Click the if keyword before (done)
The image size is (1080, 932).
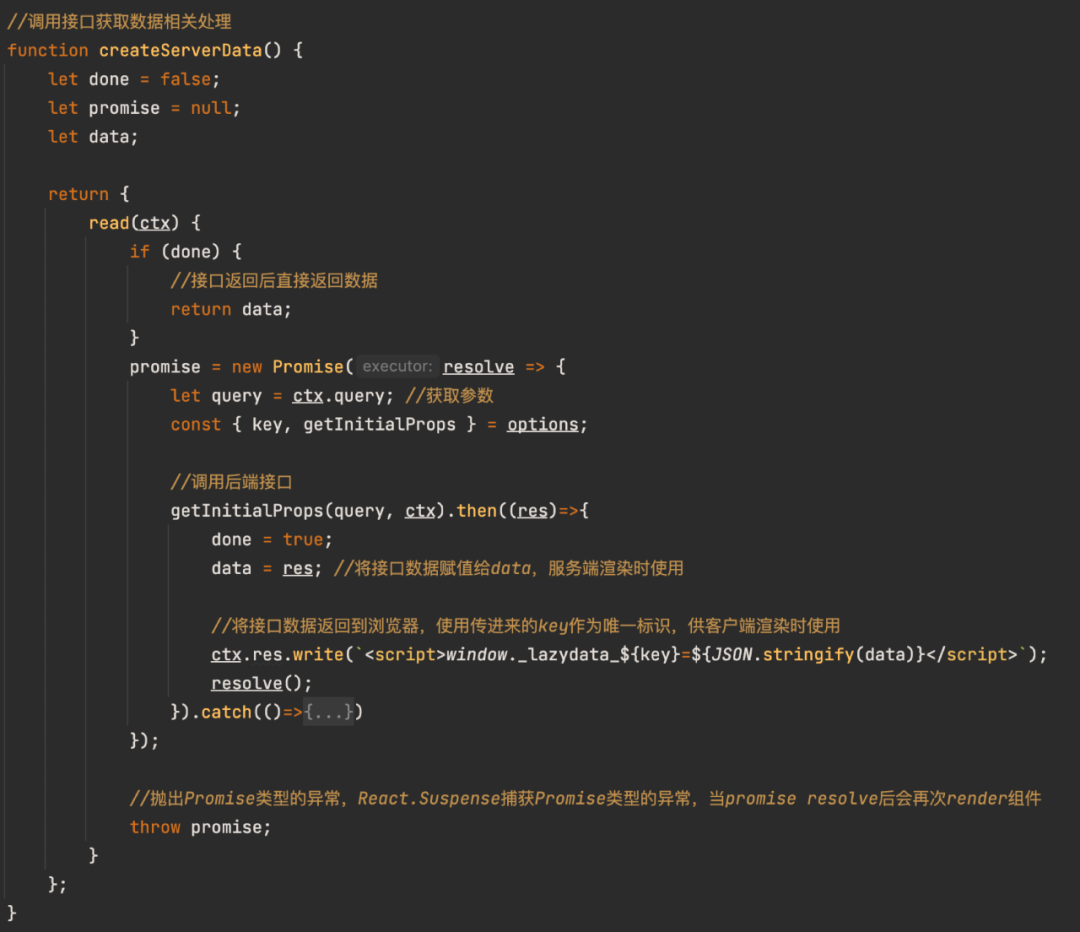tap(140, 251)
